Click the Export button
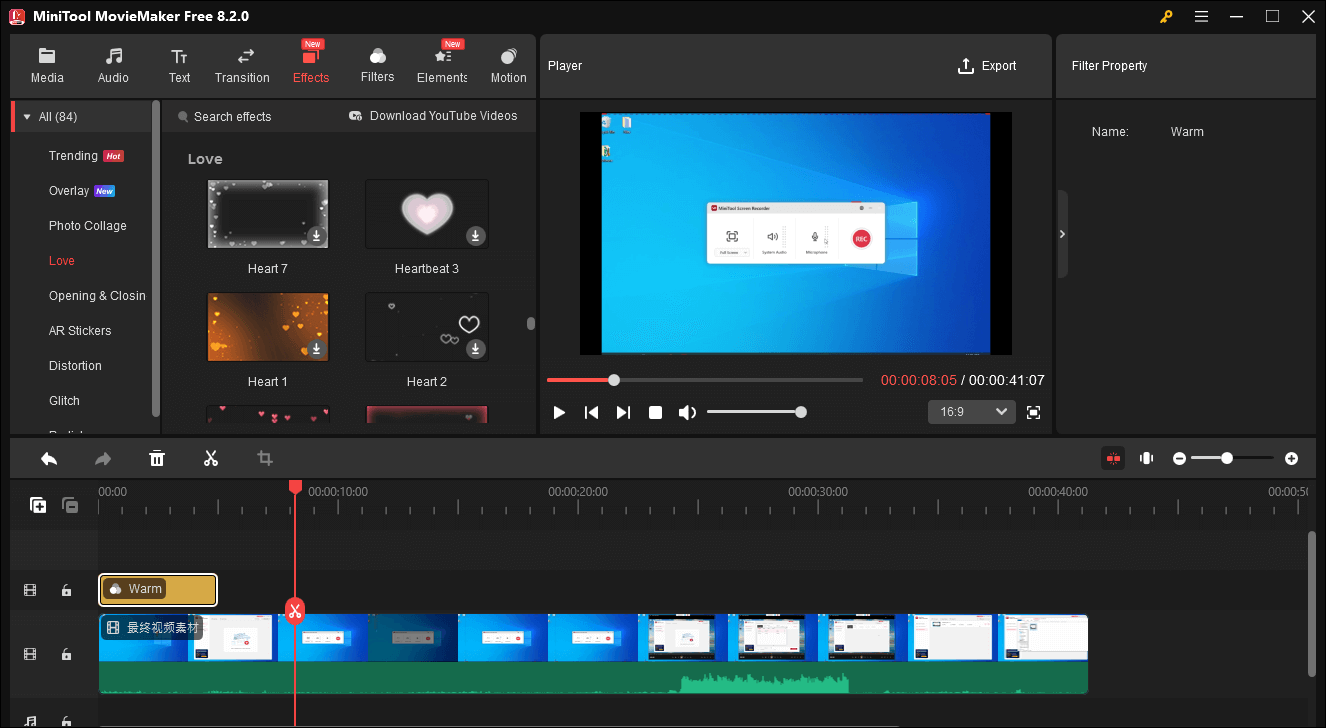Screen dimensions: 1326x728 [x=987, y=66]
